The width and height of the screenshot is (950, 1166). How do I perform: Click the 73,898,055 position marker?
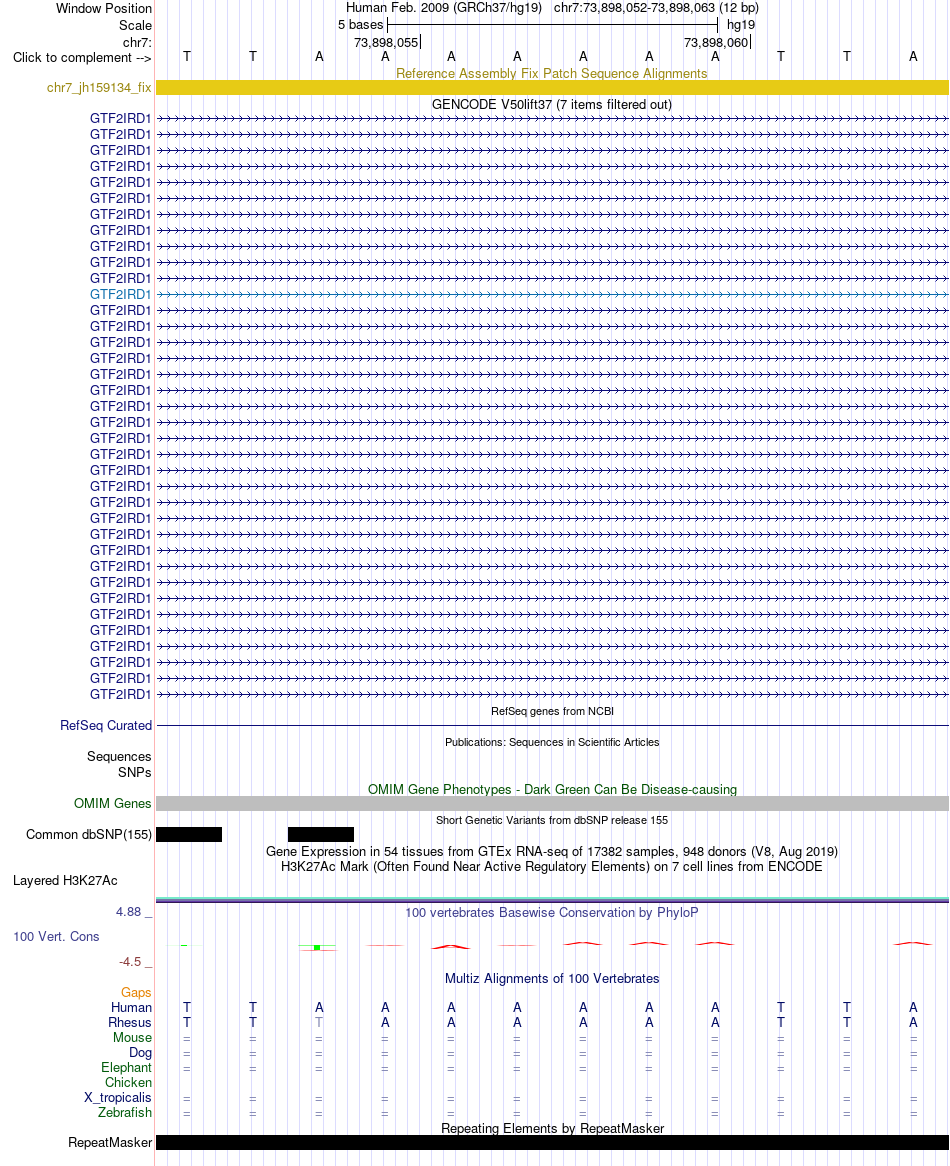click(387, 43)
